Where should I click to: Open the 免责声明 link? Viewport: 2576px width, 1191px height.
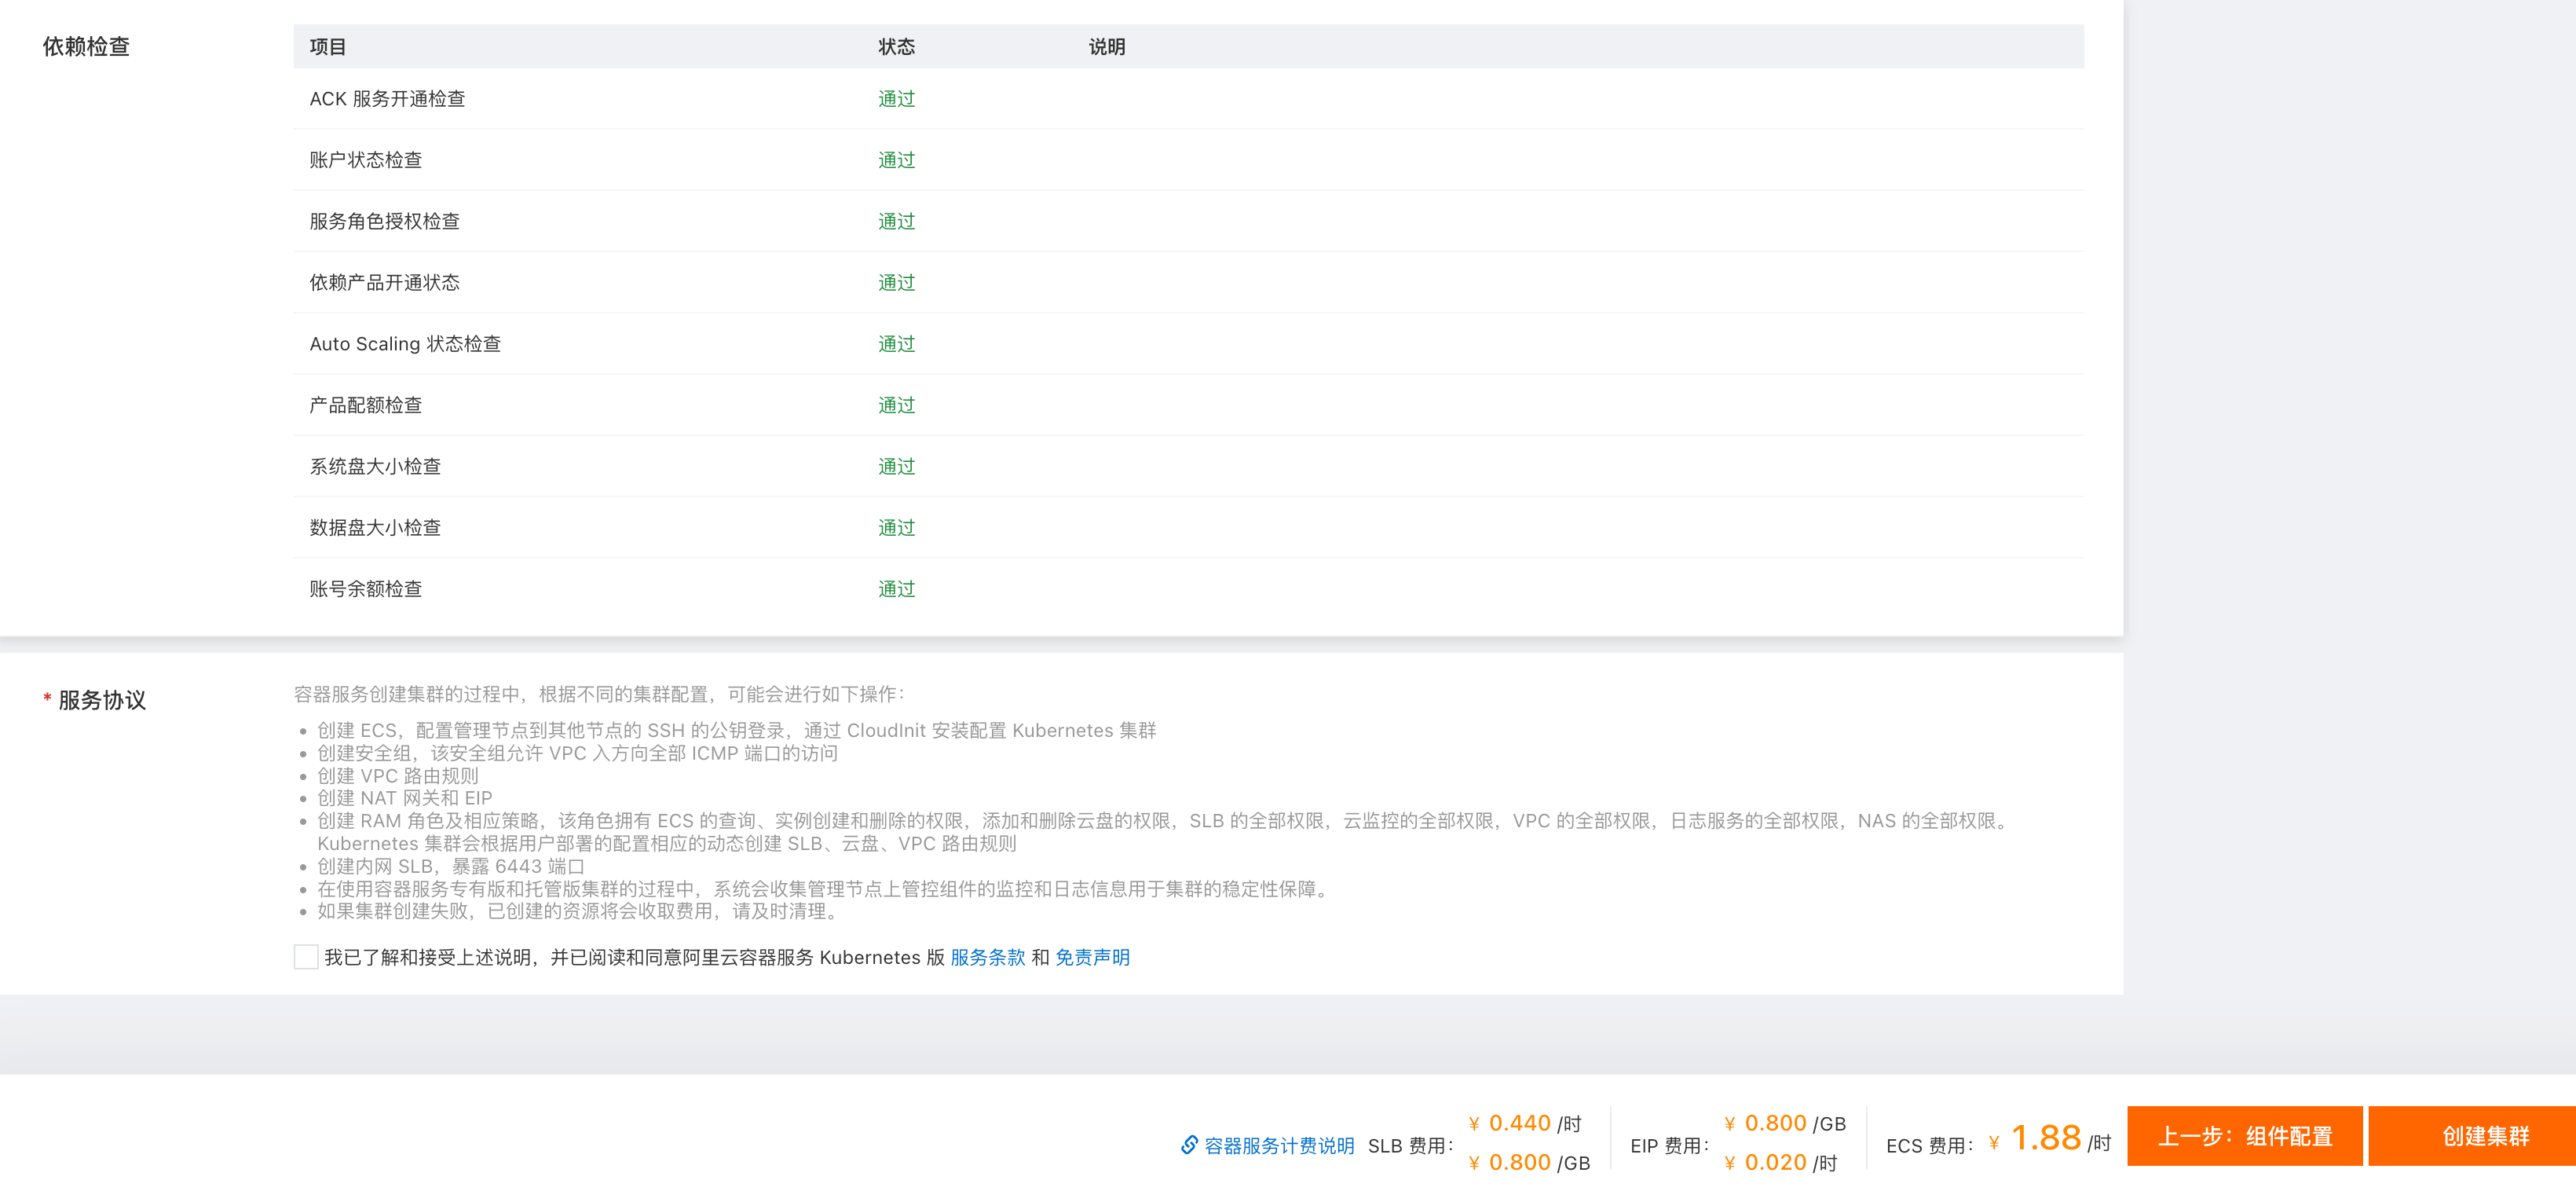coord(1092,957)
